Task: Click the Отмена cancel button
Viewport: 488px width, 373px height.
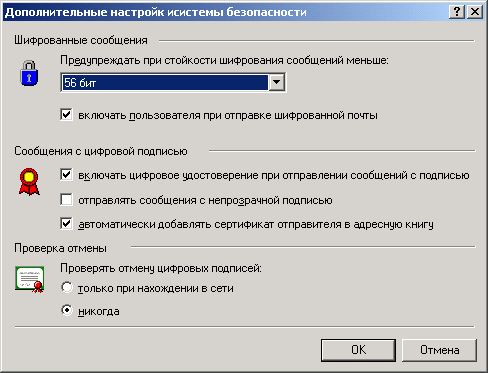Action: 439,350
